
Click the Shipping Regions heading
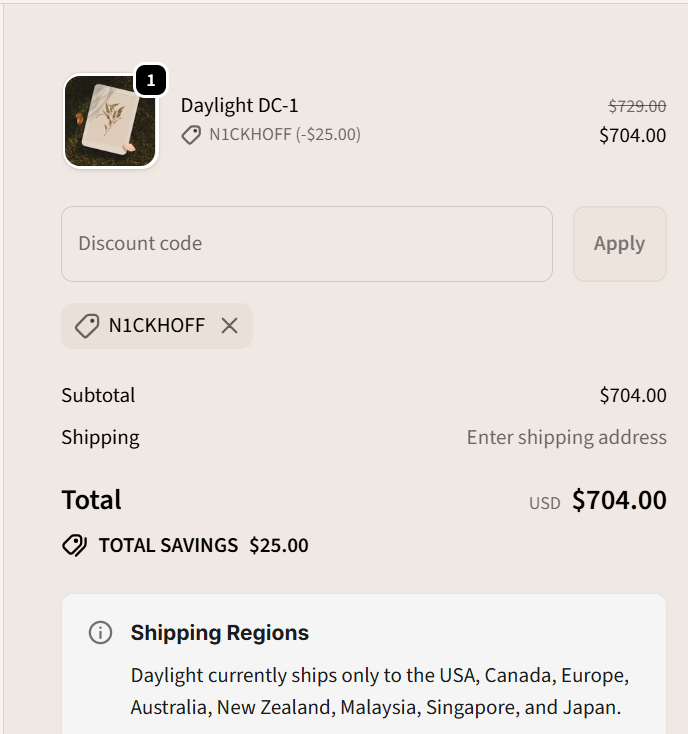pyautogui.click(x=219, y=633)
